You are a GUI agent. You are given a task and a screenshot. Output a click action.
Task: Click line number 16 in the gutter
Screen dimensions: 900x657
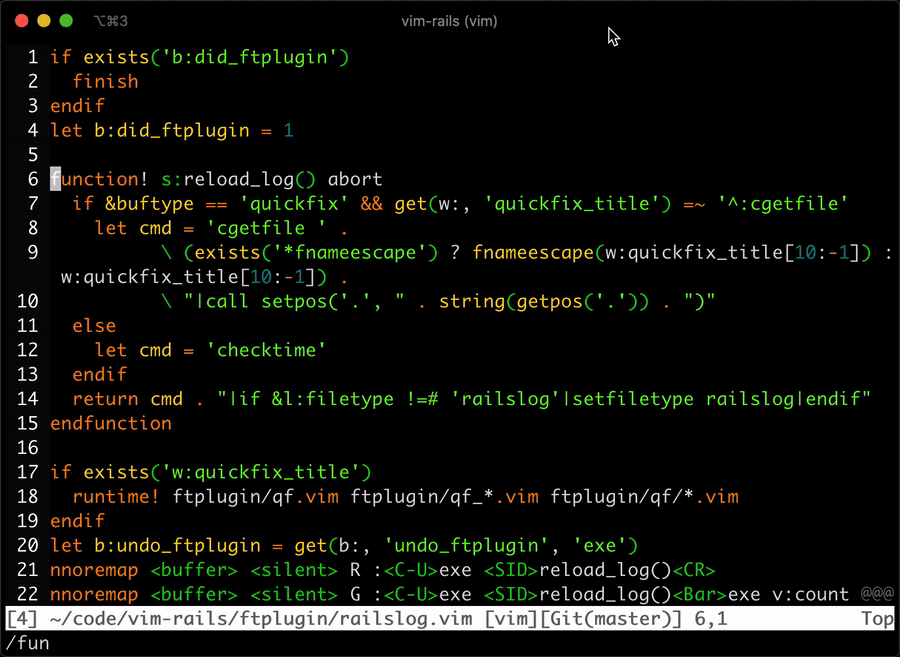point(28,448)
